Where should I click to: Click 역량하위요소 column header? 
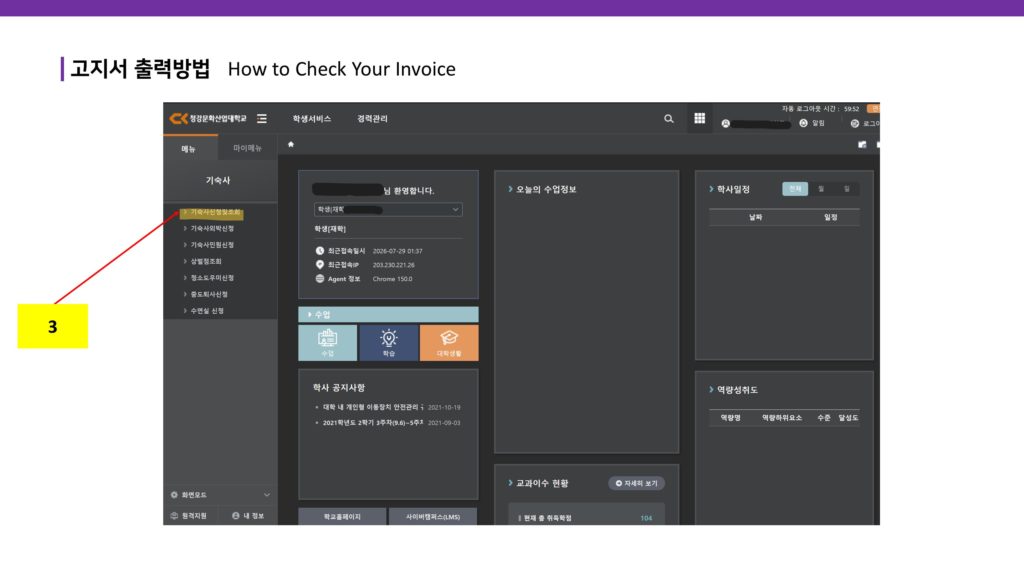click(x=782, y=417)
